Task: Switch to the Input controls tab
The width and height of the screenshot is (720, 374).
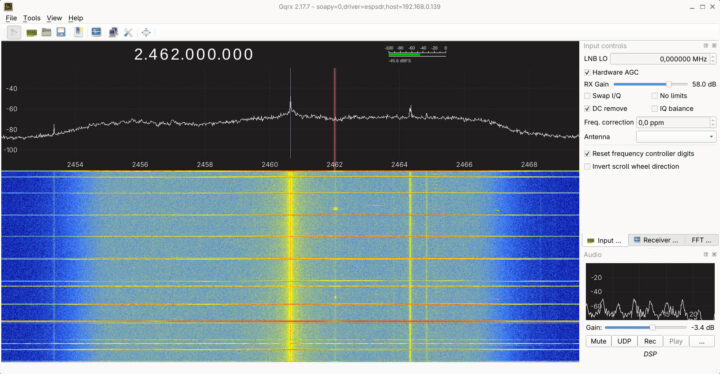Action: [x=605, y=240]
